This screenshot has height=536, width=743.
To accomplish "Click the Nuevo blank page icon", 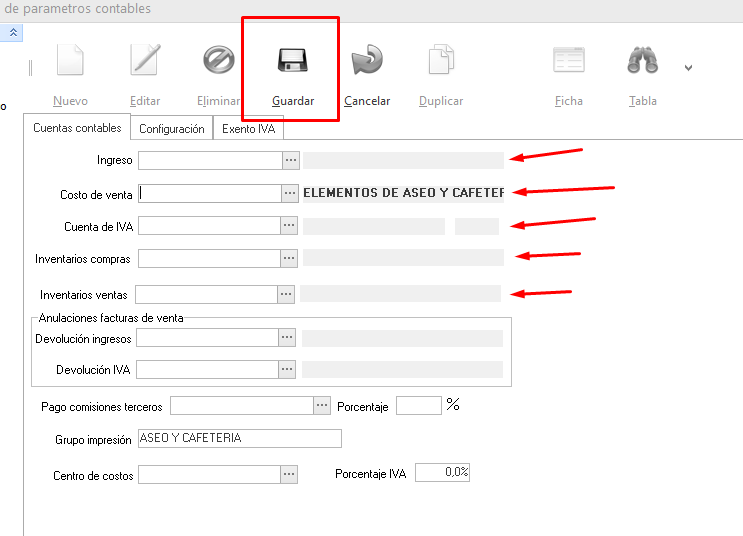I will click(x=70, y=62).
